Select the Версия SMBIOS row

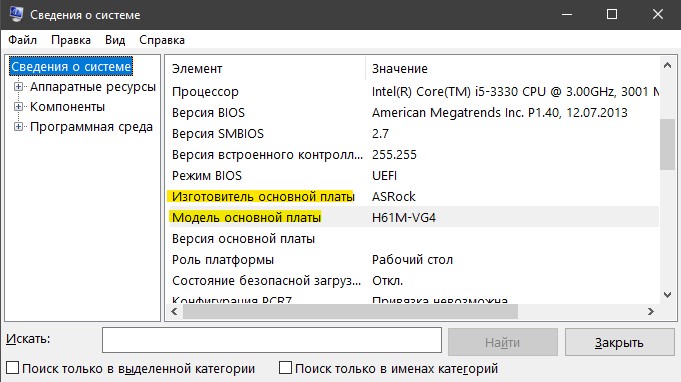click(x=413, y=133)
